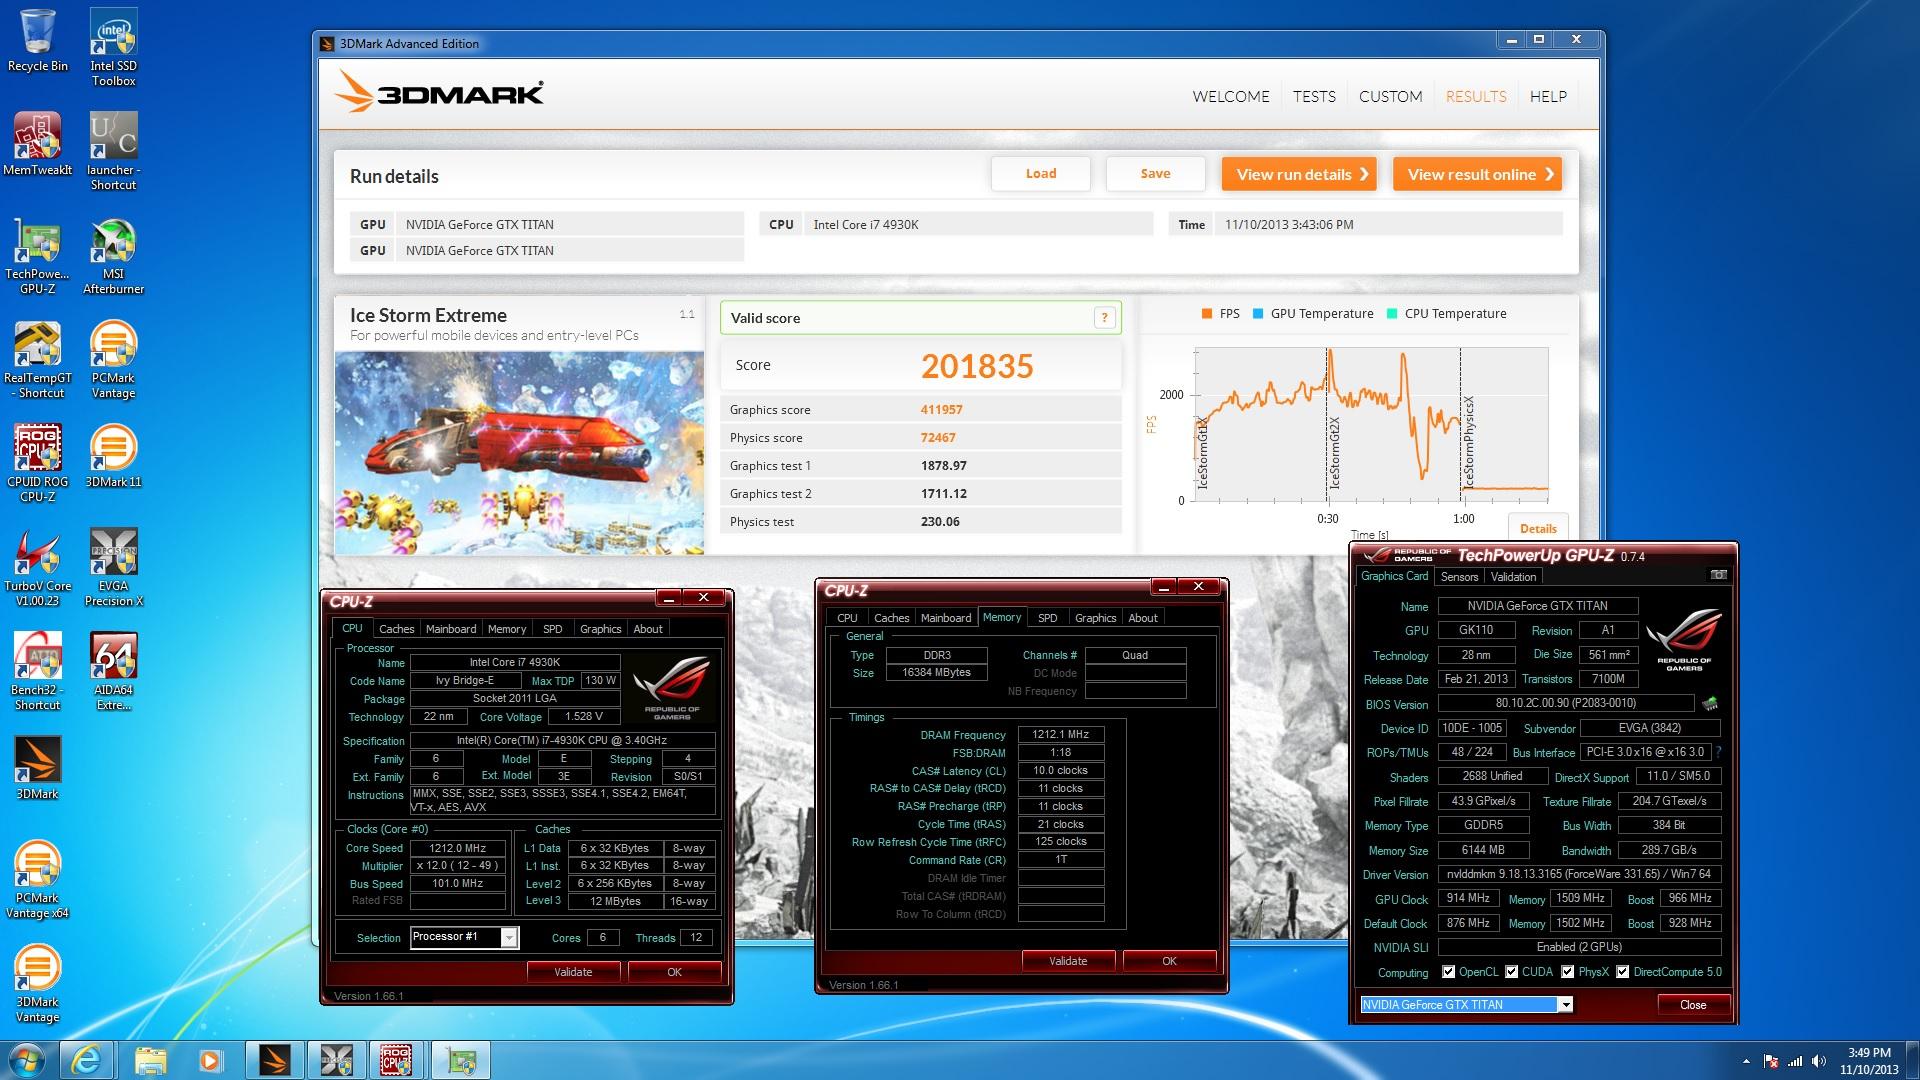
Task: Open Mainboard tab in left CPU-Z window
Action: (x=451, y=629)
